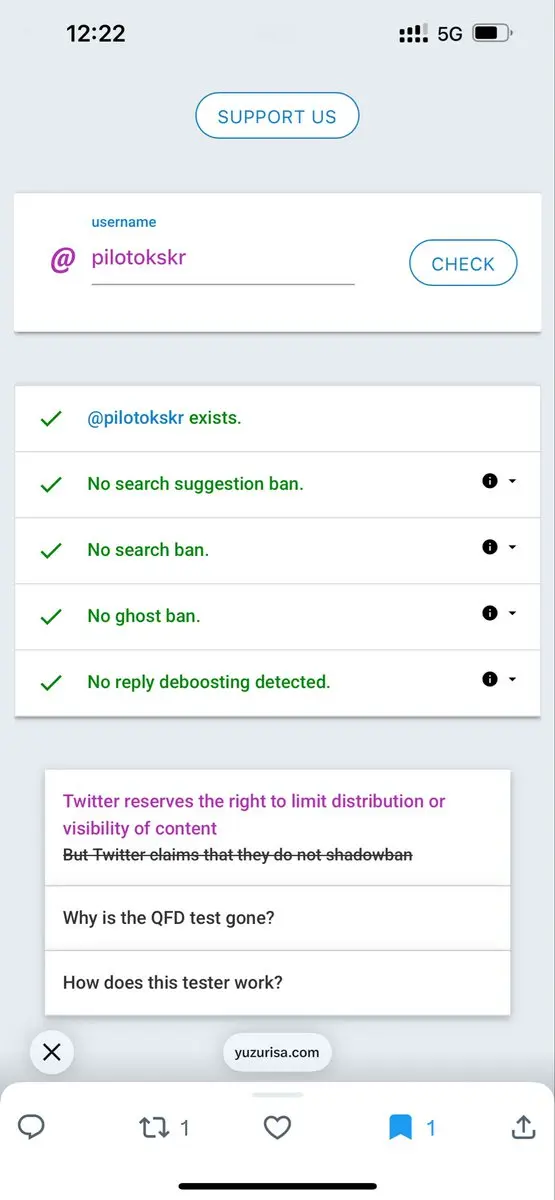Follow the @pilotokskr profile link
The image size is (555, 1200).
(x=136, y=418)
